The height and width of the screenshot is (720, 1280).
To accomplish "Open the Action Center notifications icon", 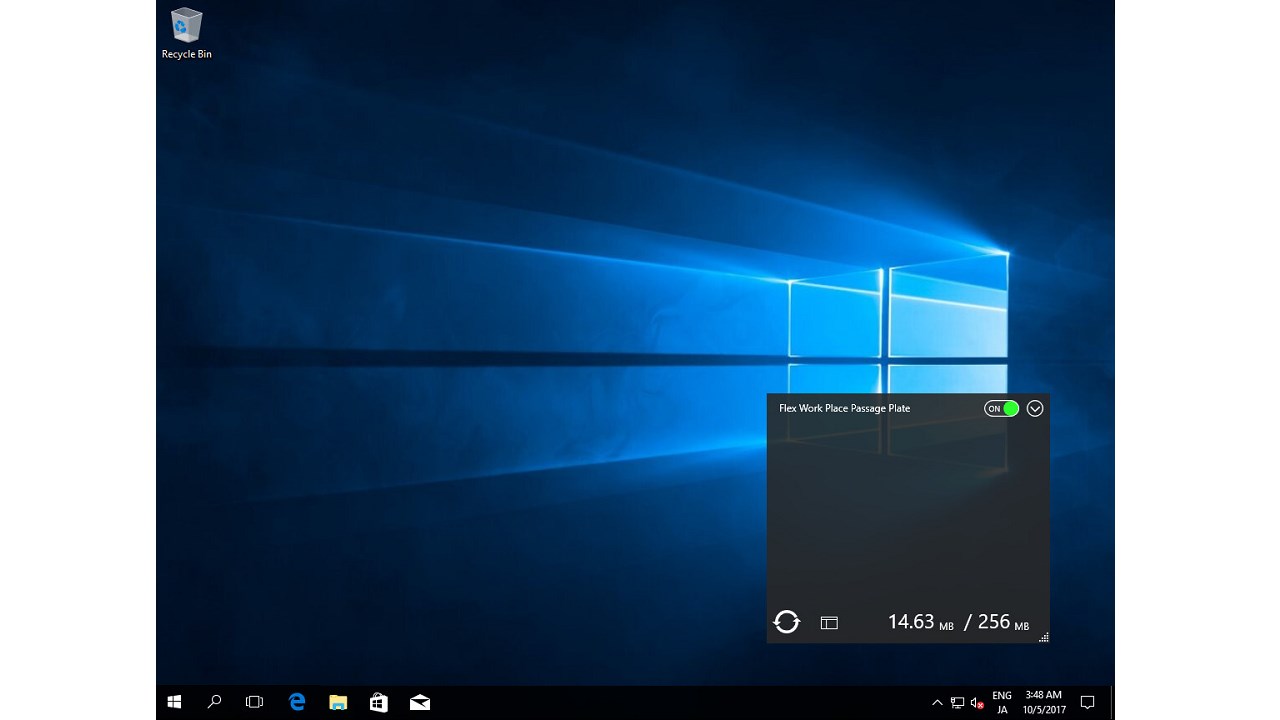I will click(1088, 702).
